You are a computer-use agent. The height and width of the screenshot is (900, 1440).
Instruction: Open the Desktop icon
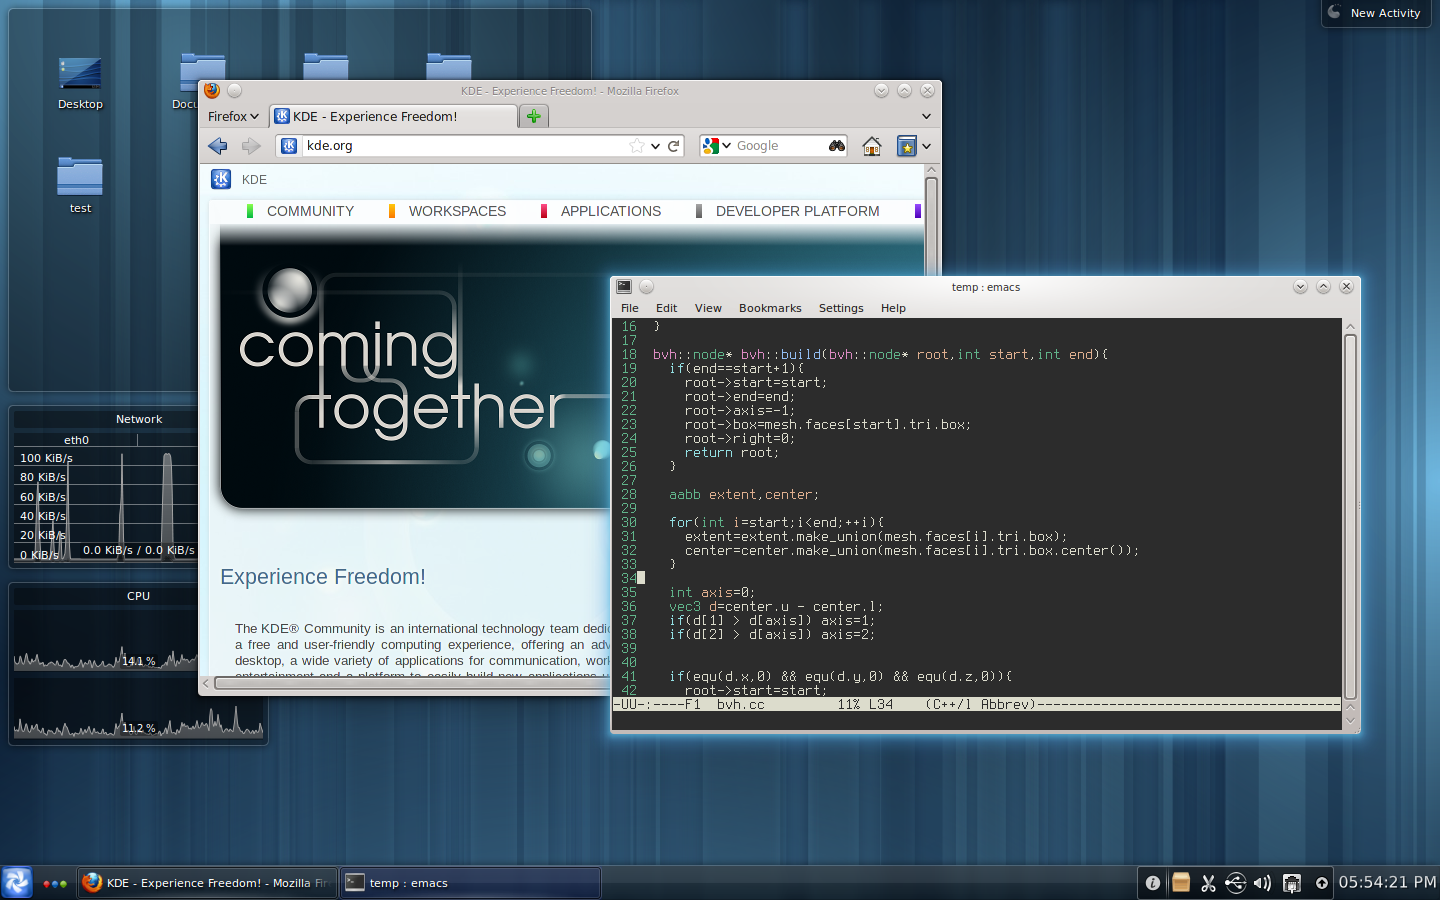coord(80,82)
